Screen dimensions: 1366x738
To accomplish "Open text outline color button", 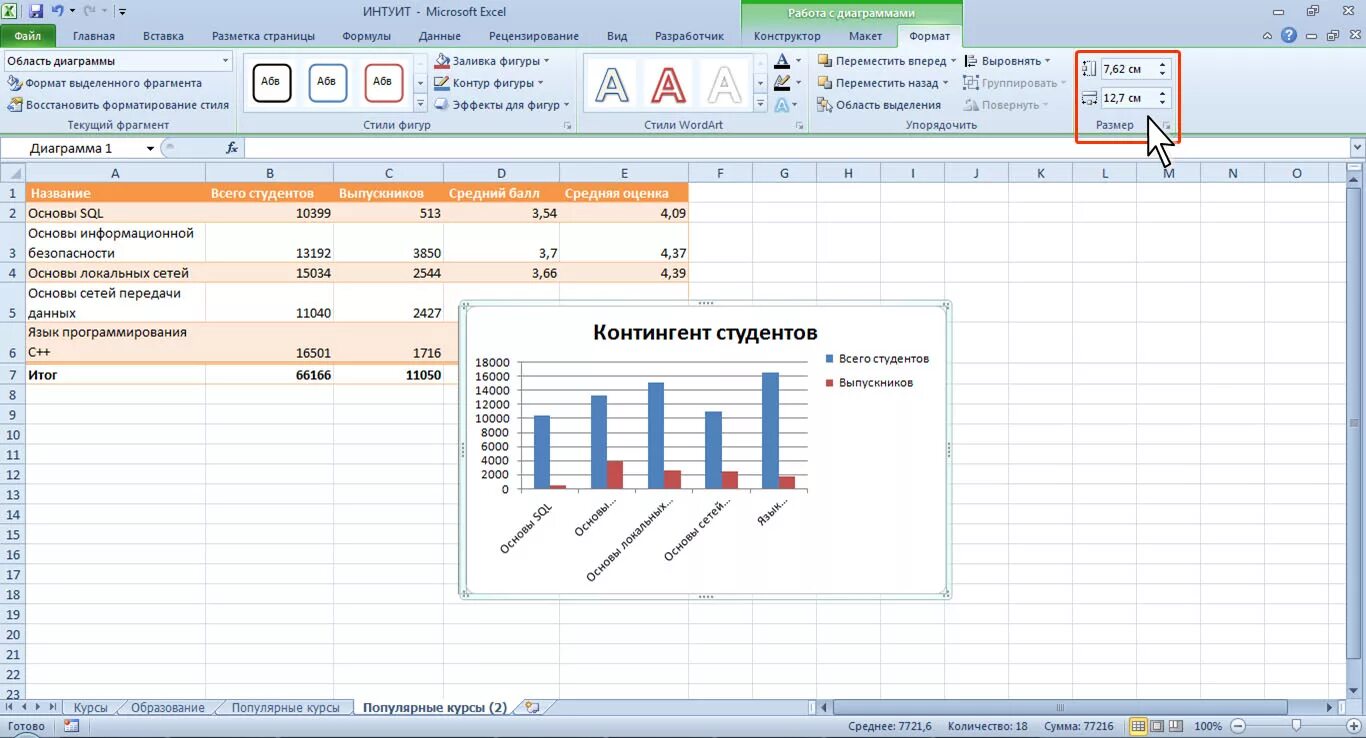I will point(783,83).
